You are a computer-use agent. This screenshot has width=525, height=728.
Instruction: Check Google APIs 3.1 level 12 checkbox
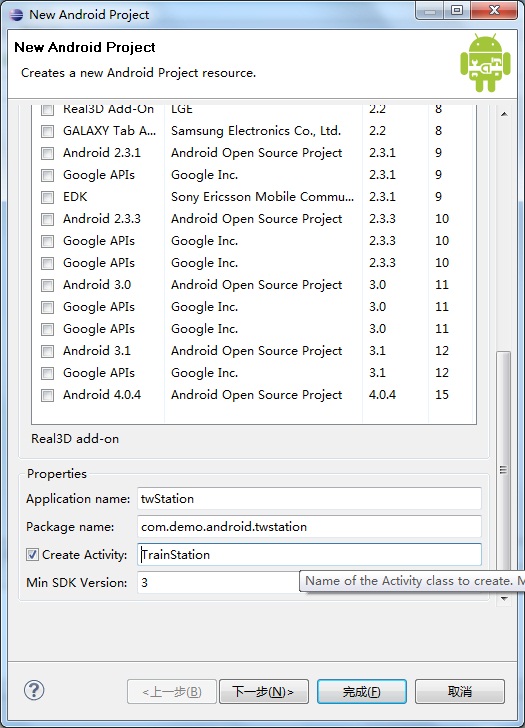coord(47,373)
